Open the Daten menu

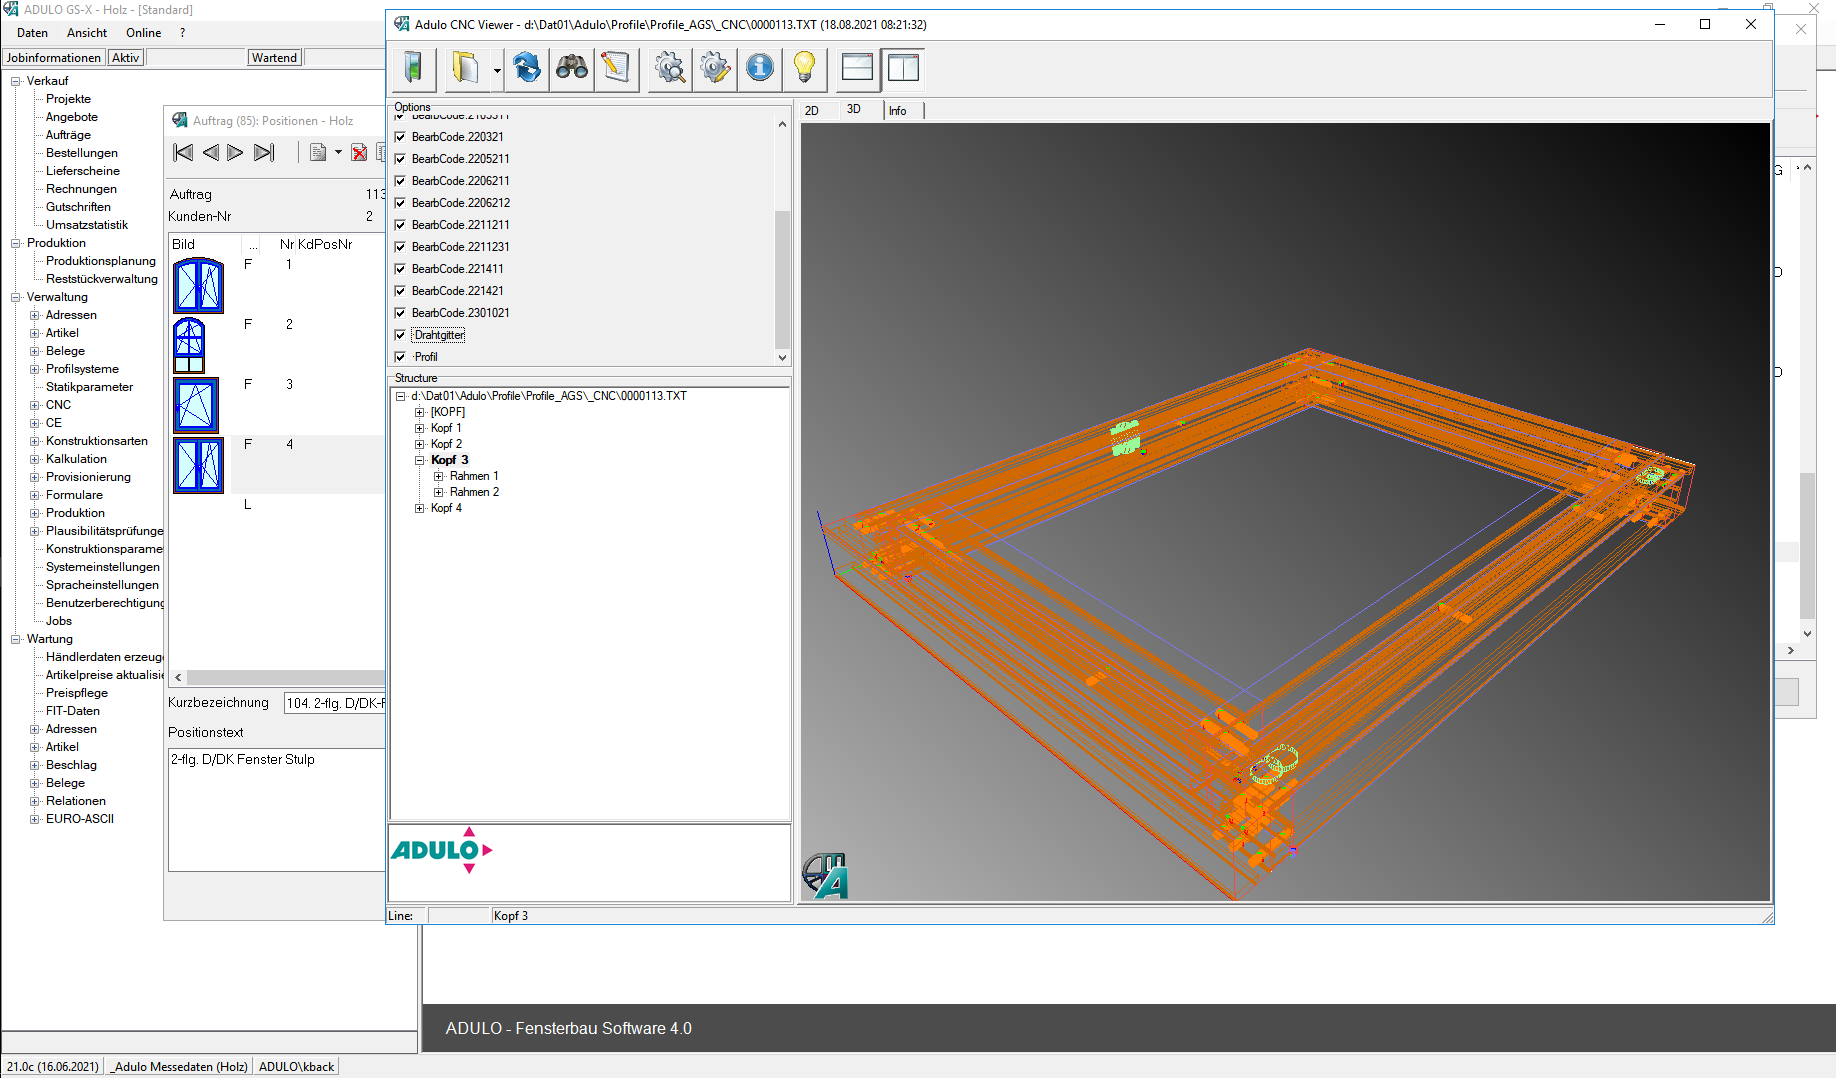pyautogui.click(x=32, y=33)
